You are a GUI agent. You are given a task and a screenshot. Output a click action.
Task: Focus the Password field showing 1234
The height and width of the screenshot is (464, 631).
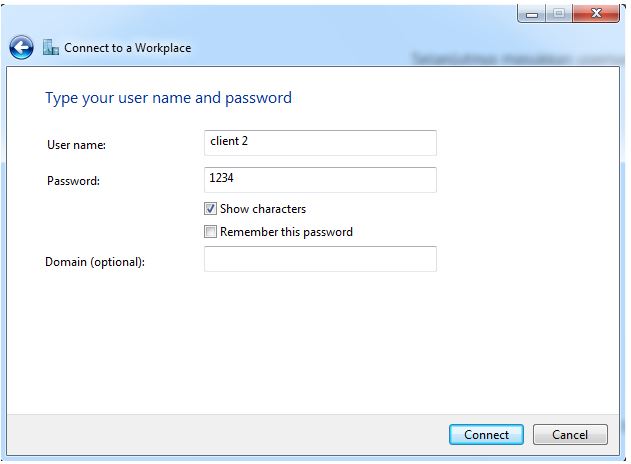click(x=320, y=179)
